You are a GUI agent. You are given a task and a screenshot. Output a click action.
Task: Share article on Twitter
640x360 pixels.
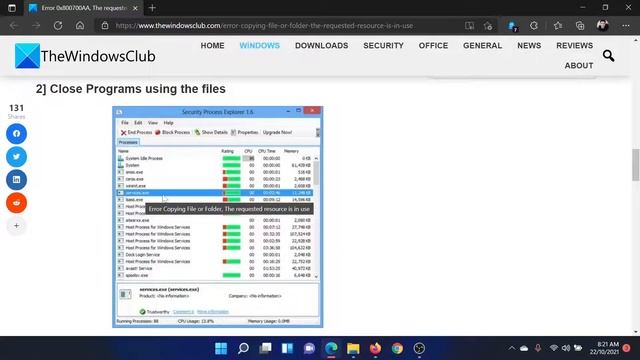(16, 157)
